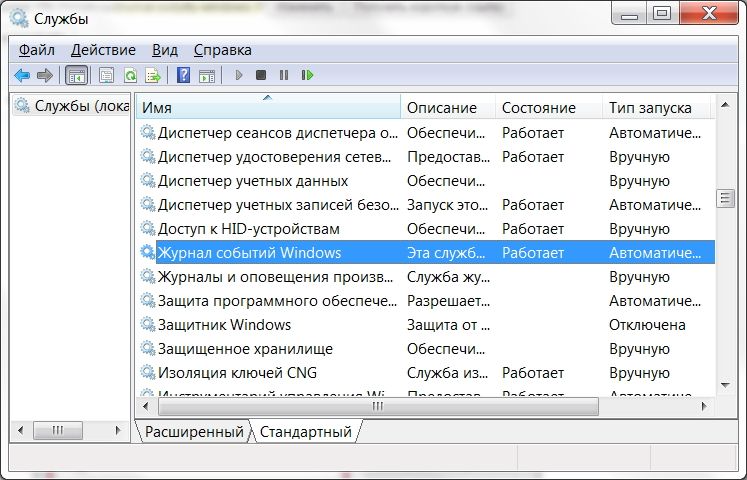Screen dimensions: 747x480
Task: Sort by the Имя column header
Action: (x=269, y=108)
